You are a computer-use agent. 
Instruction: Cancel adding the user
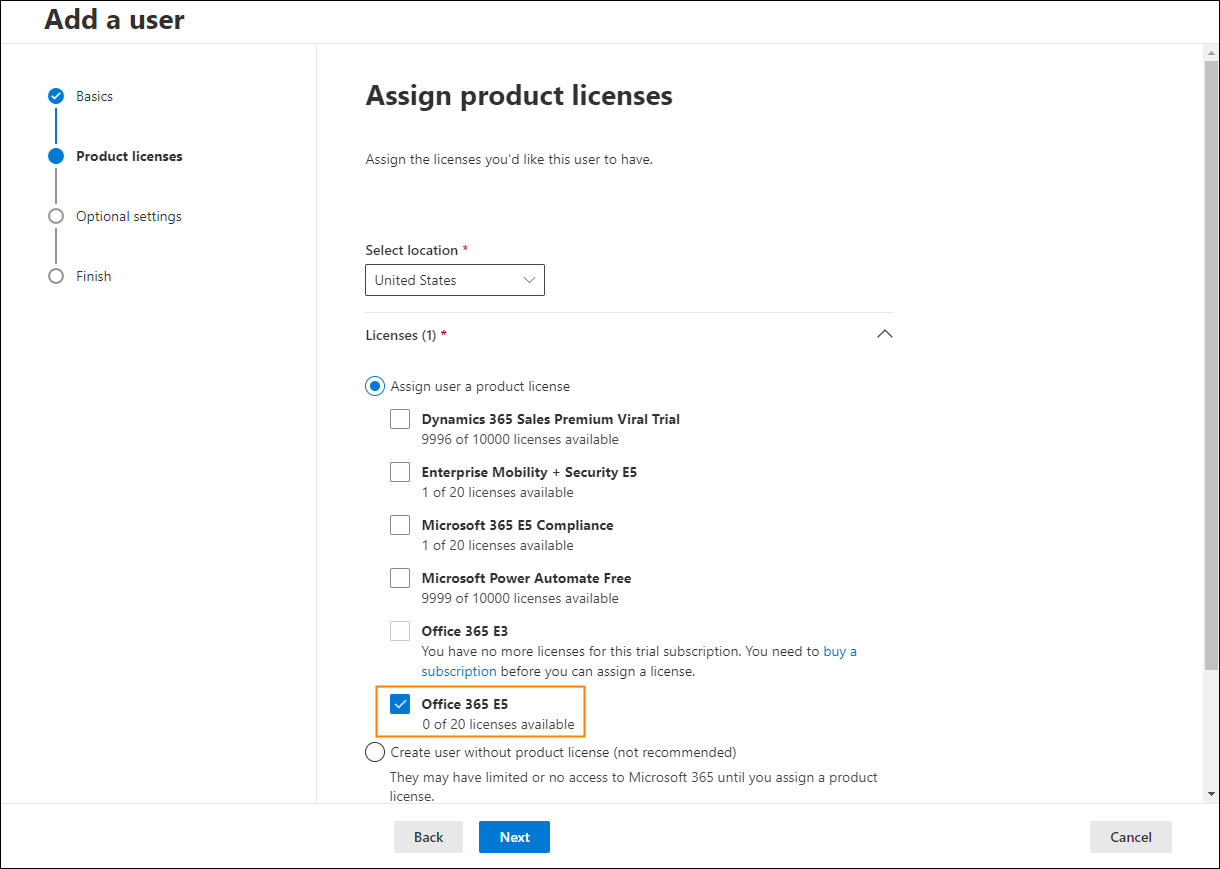pos(1130,837)
